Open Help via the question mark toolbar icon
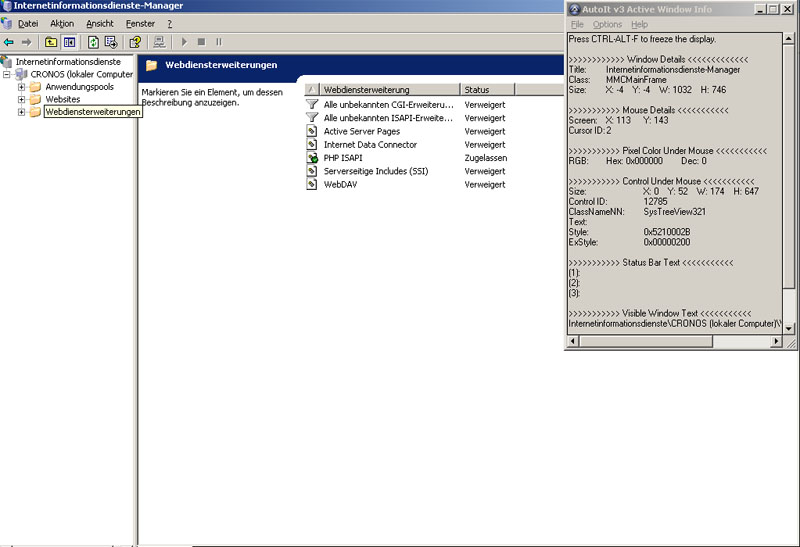Screen dimensions: 800x547 [135, 42]
